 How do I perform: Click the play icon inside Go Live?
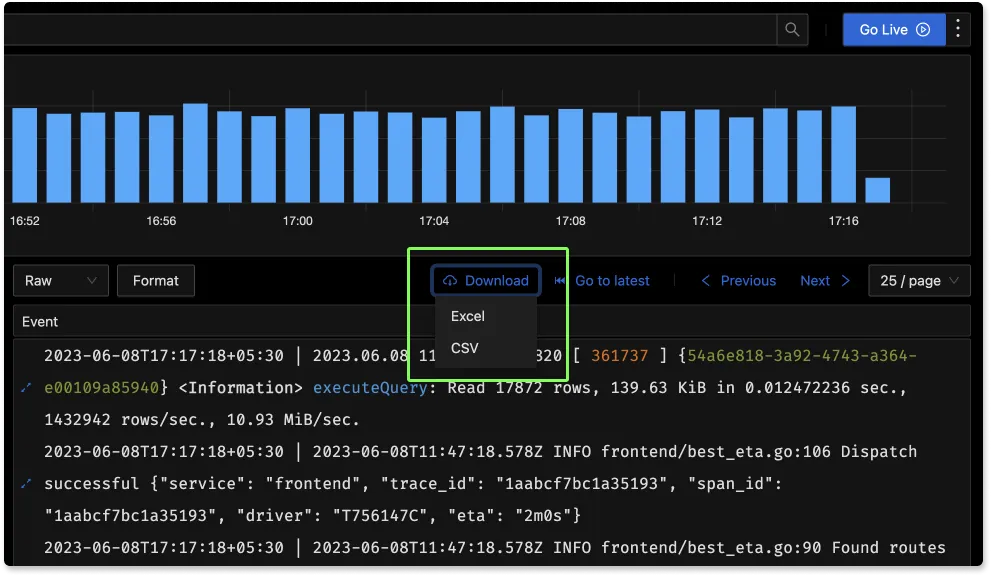[x=923, y=30]
